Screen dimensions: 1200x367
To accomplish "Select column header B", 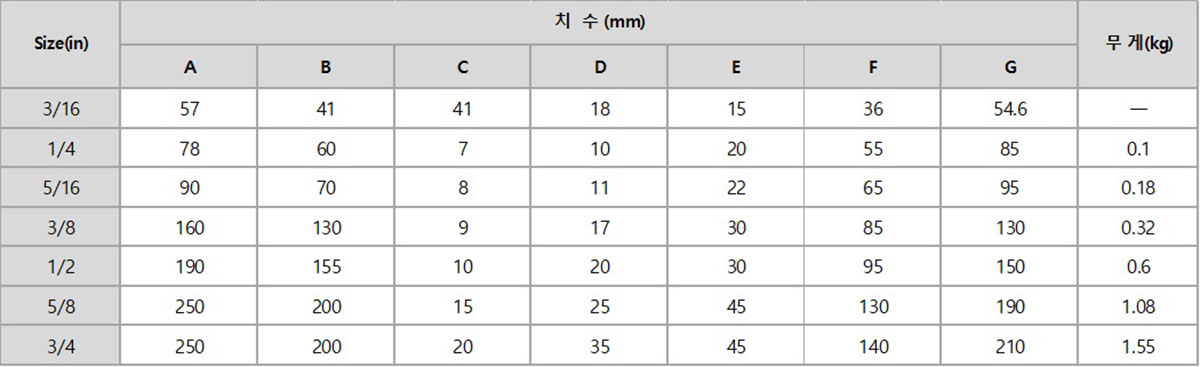I will point(326,67).
